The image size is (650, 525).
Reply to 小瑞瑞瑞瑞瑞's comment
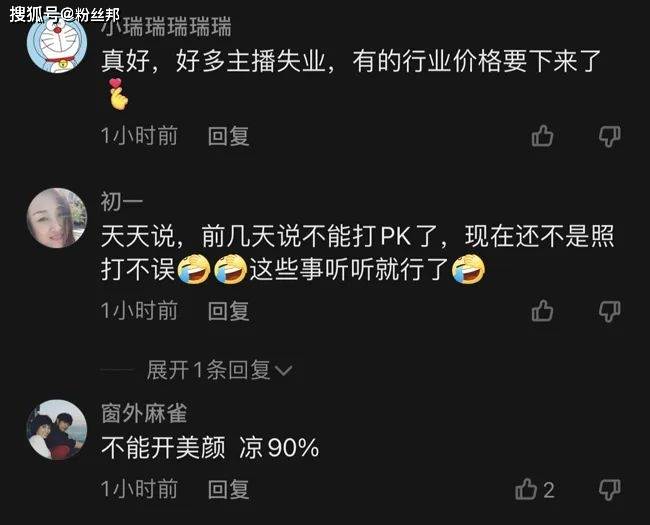coord(228,136)
